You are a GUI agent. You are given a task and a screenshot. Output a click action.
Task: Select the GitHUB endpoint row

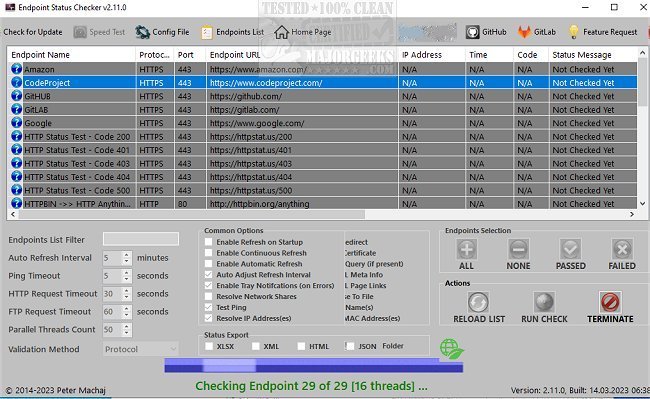pyautogui.click(x=322, y=96)
